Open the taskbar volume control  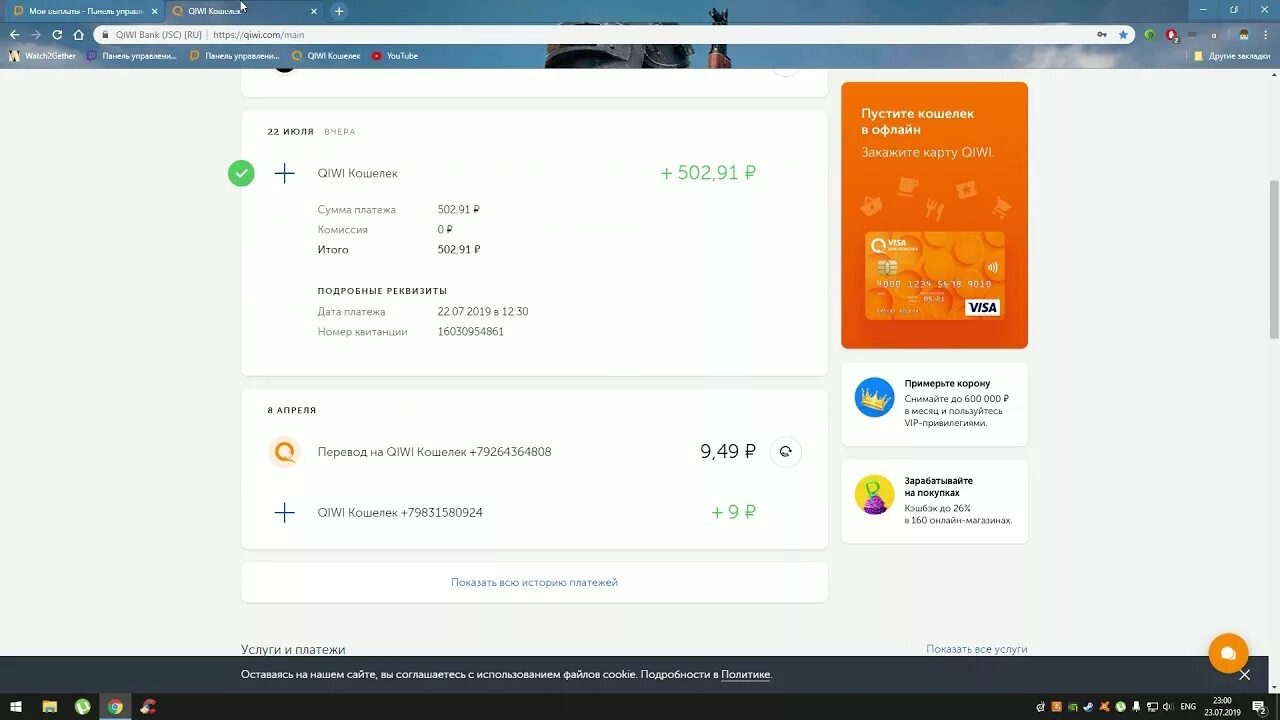[x=1167, y=707]
